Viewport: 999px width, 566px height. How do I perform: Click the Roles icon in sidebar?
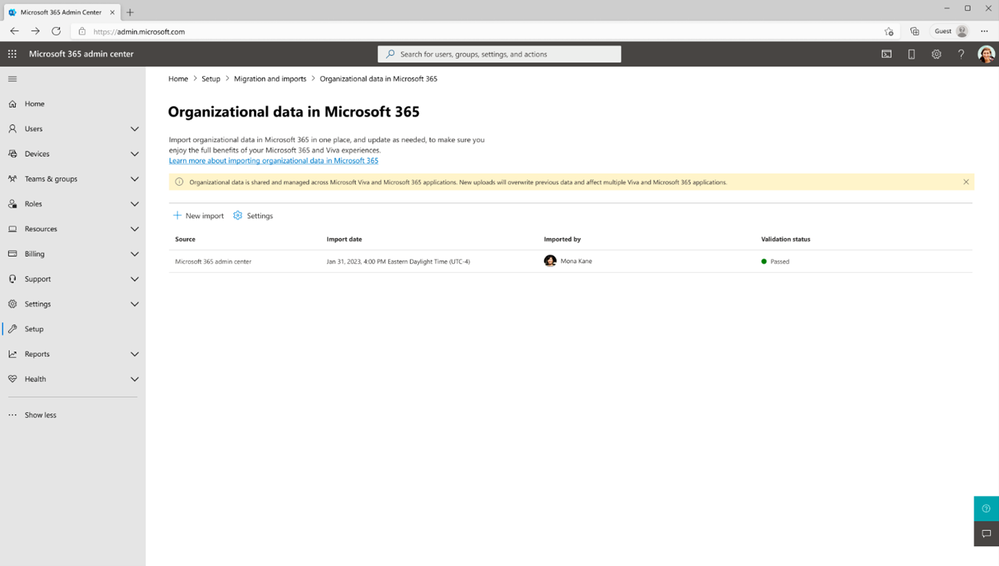12,204
